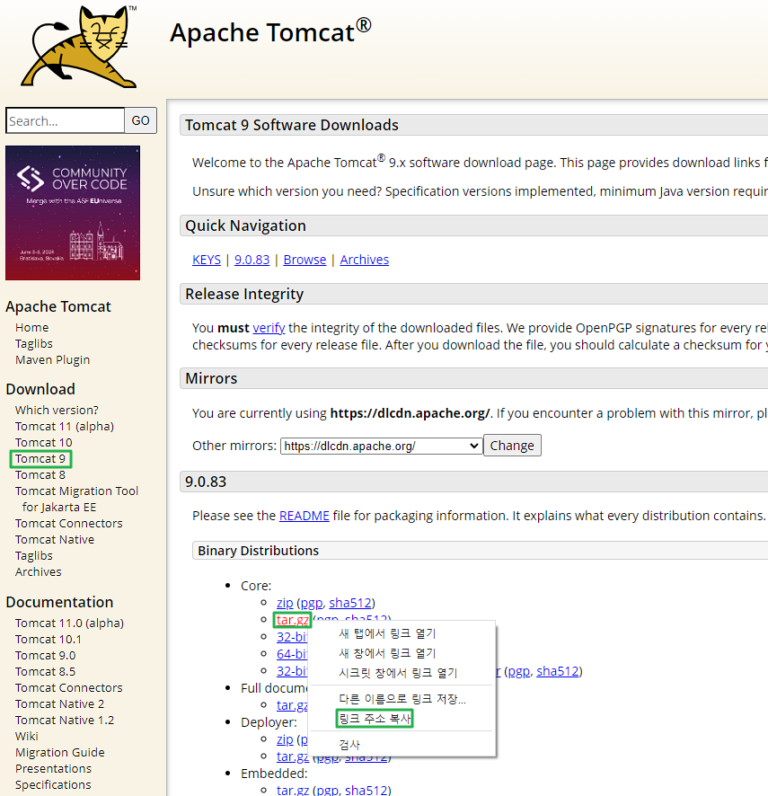Click the Apache Tomcat cat logo
The height and width of the screenshot is (796, 768).
[x=79, y=47]
